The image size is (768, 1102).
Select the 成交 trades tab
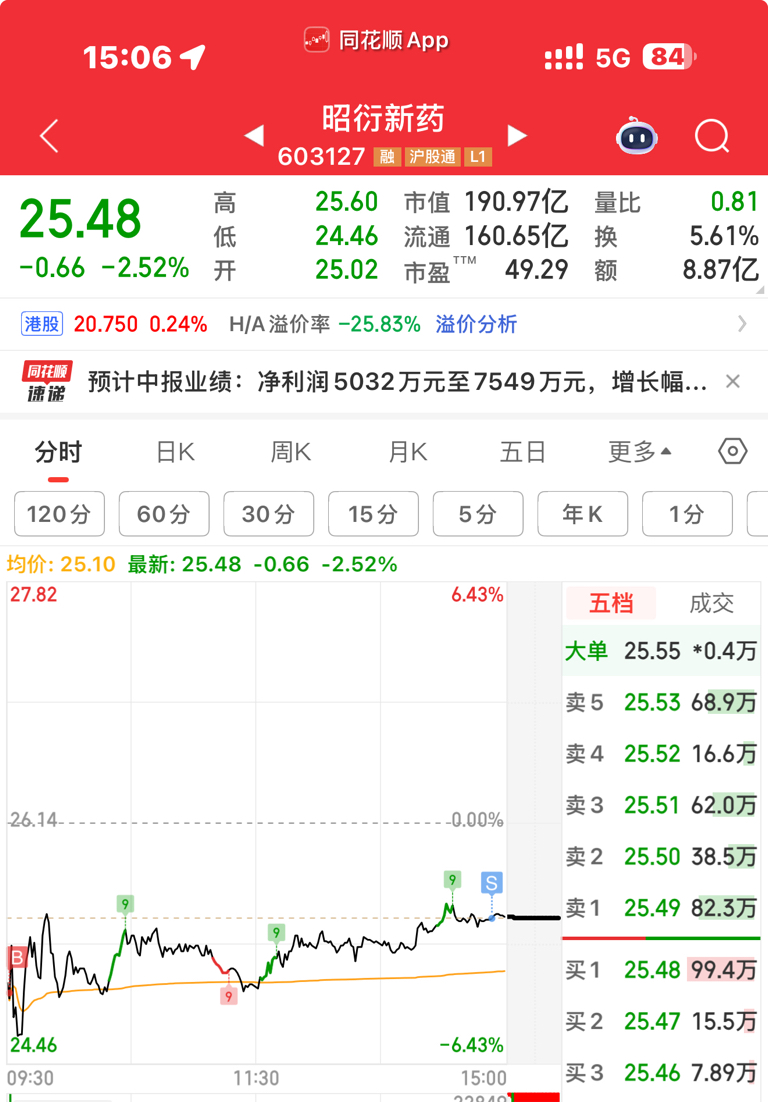tap(711, 603)
